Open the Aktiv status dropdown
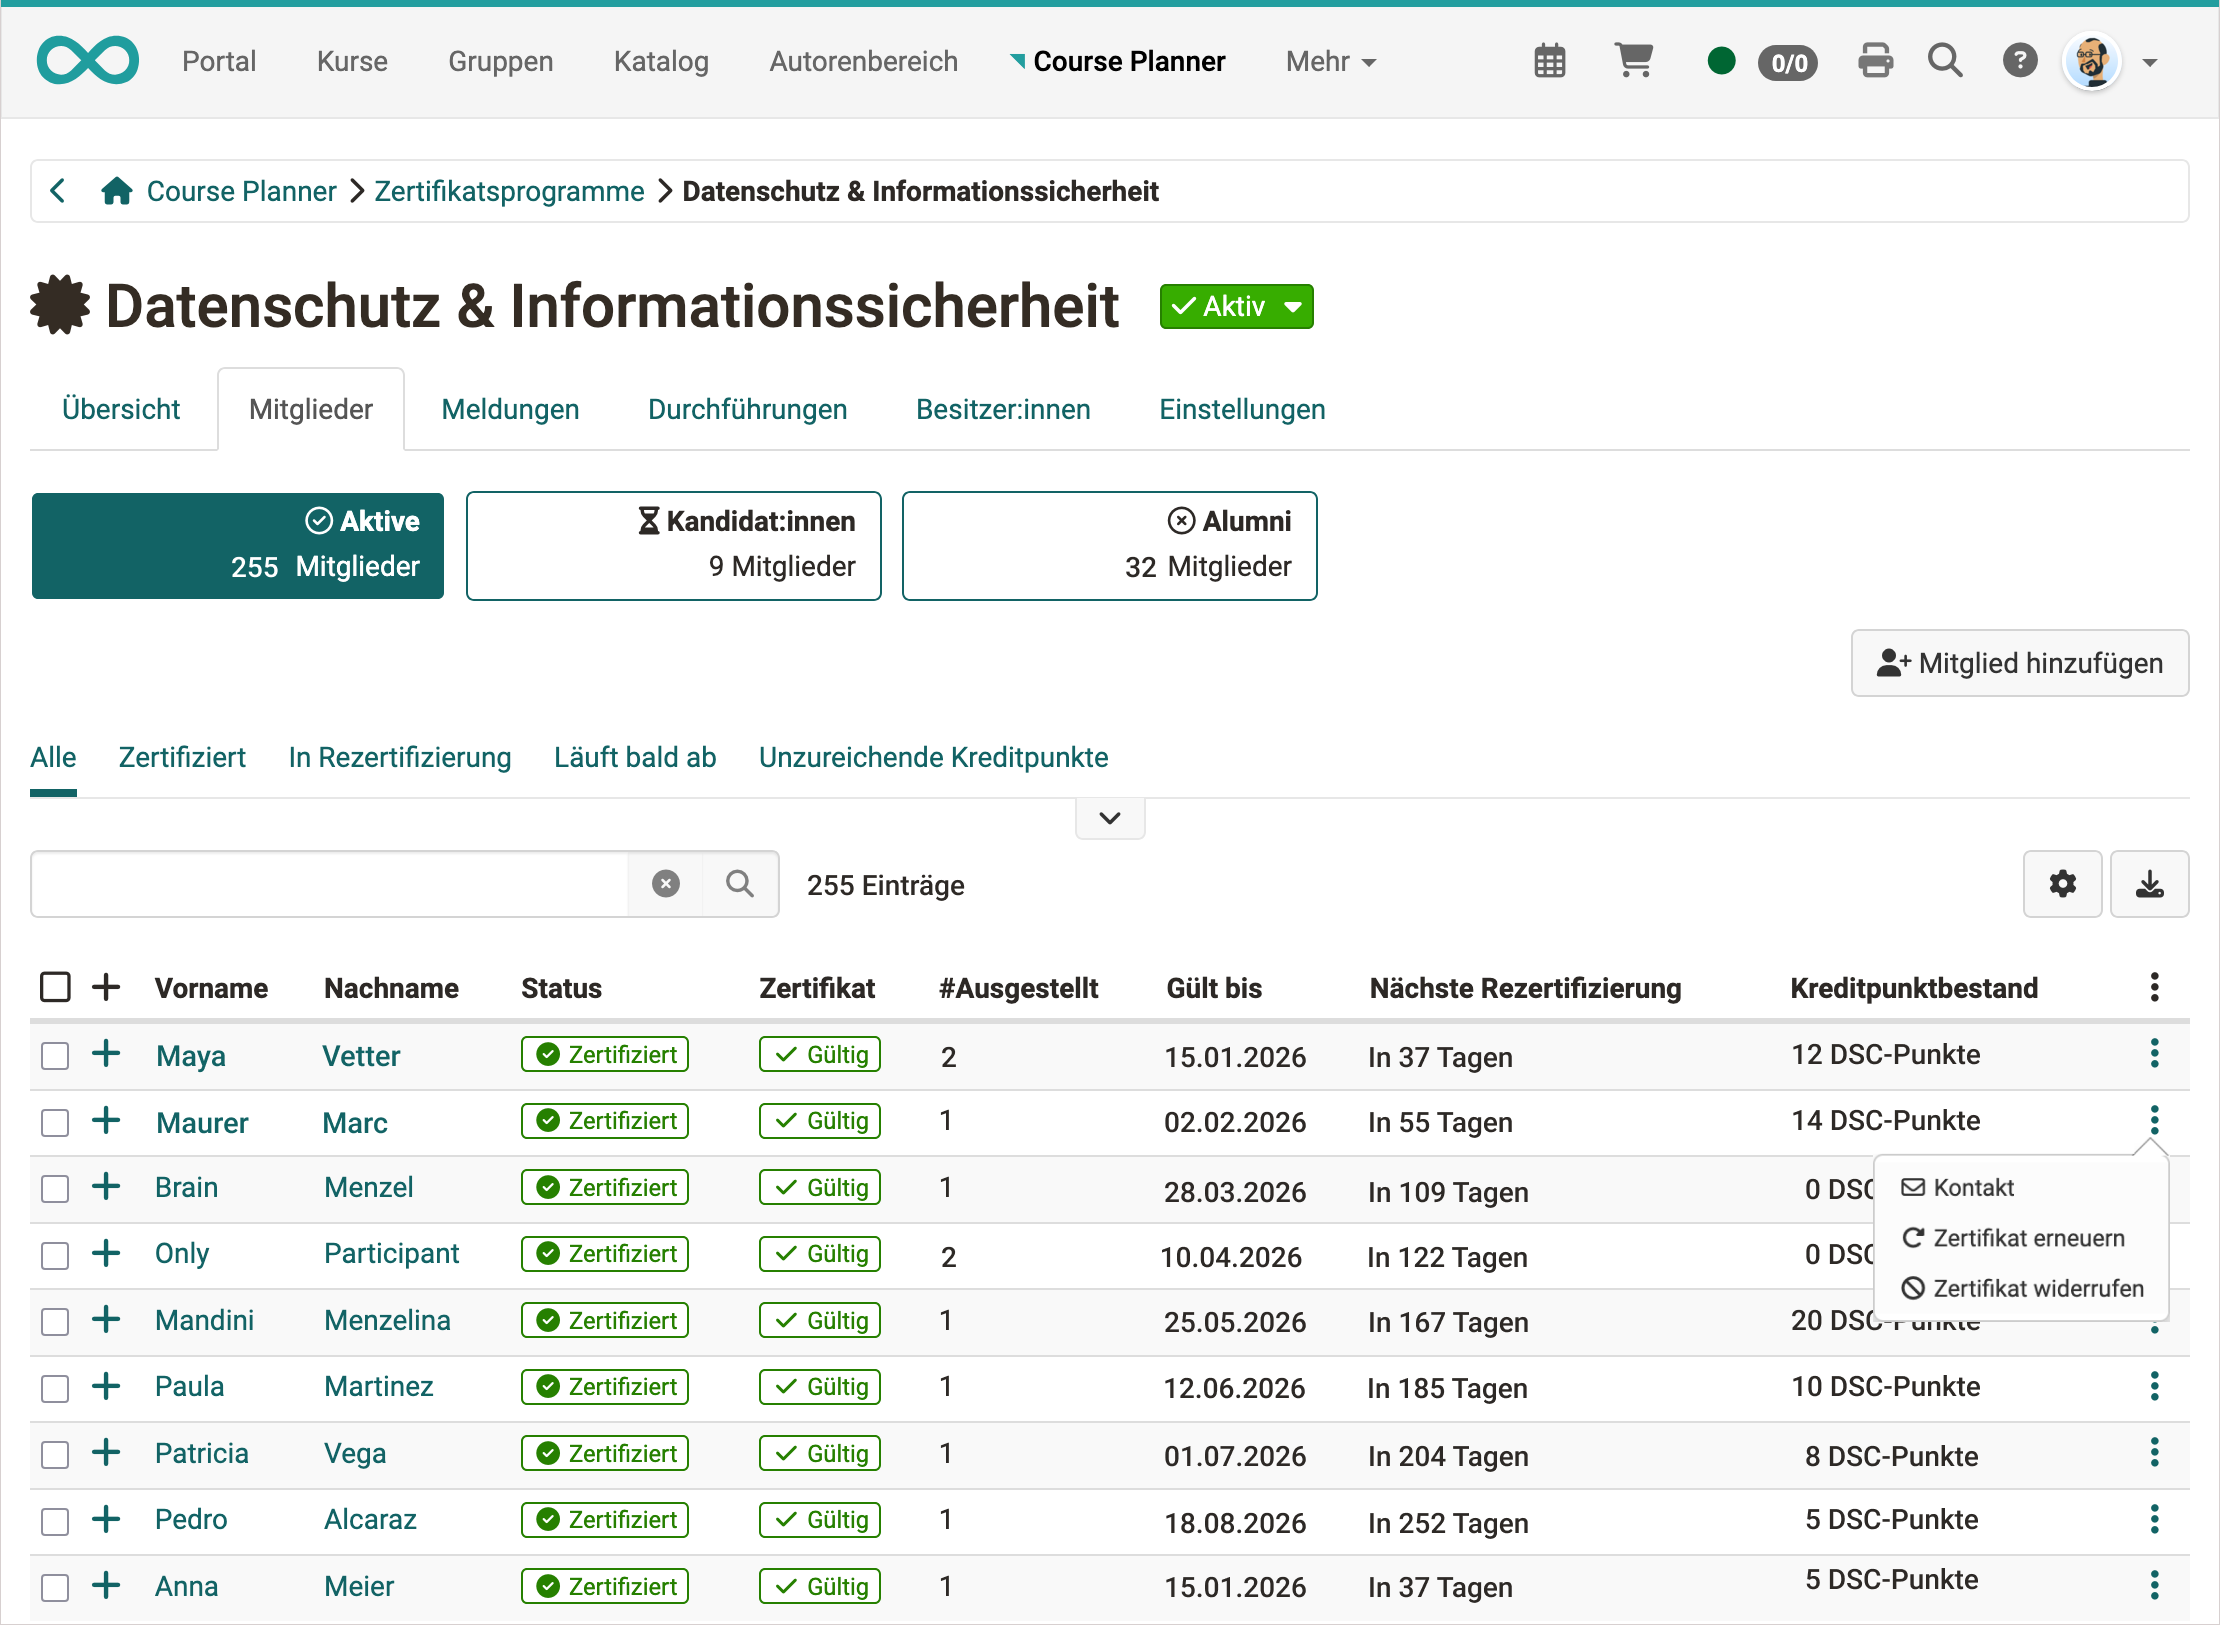 point(1236,306)
